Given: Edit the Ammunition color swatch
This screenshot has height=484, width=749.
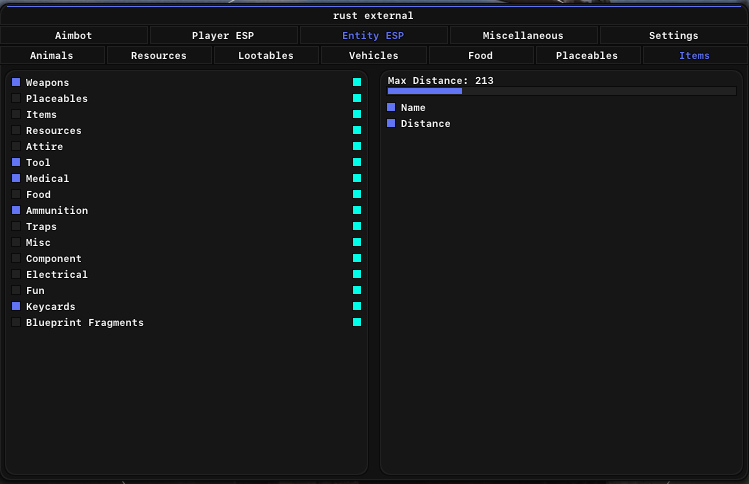Looking at the screenshot, I should (x=357, y=210).
